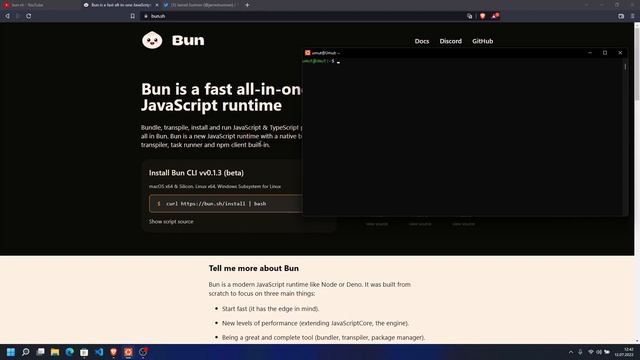Switch to Brave browser on taskbar

tap(113, 352)
